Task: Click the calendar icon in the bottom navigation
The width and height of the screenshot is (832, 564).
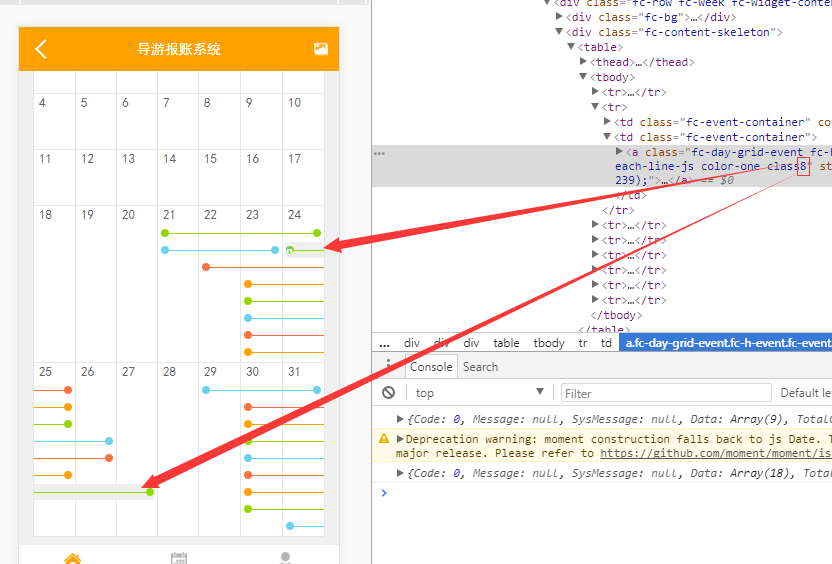Action: 179,558
